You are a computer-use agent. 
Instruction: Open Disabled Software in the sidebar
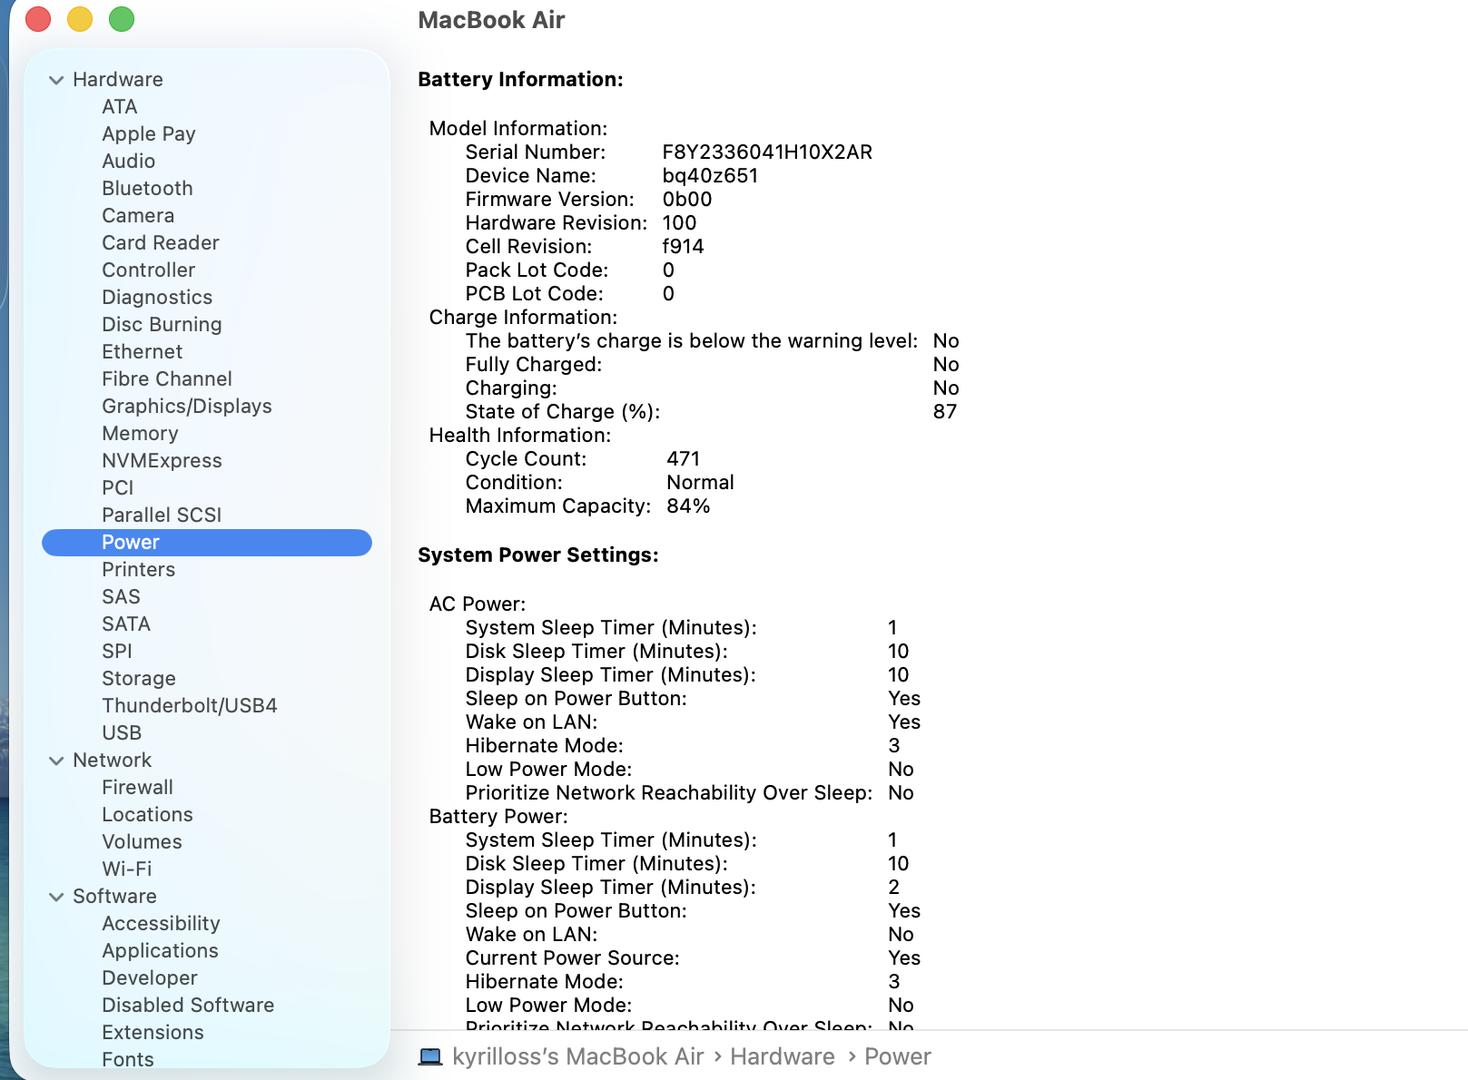coord(188,1005)
